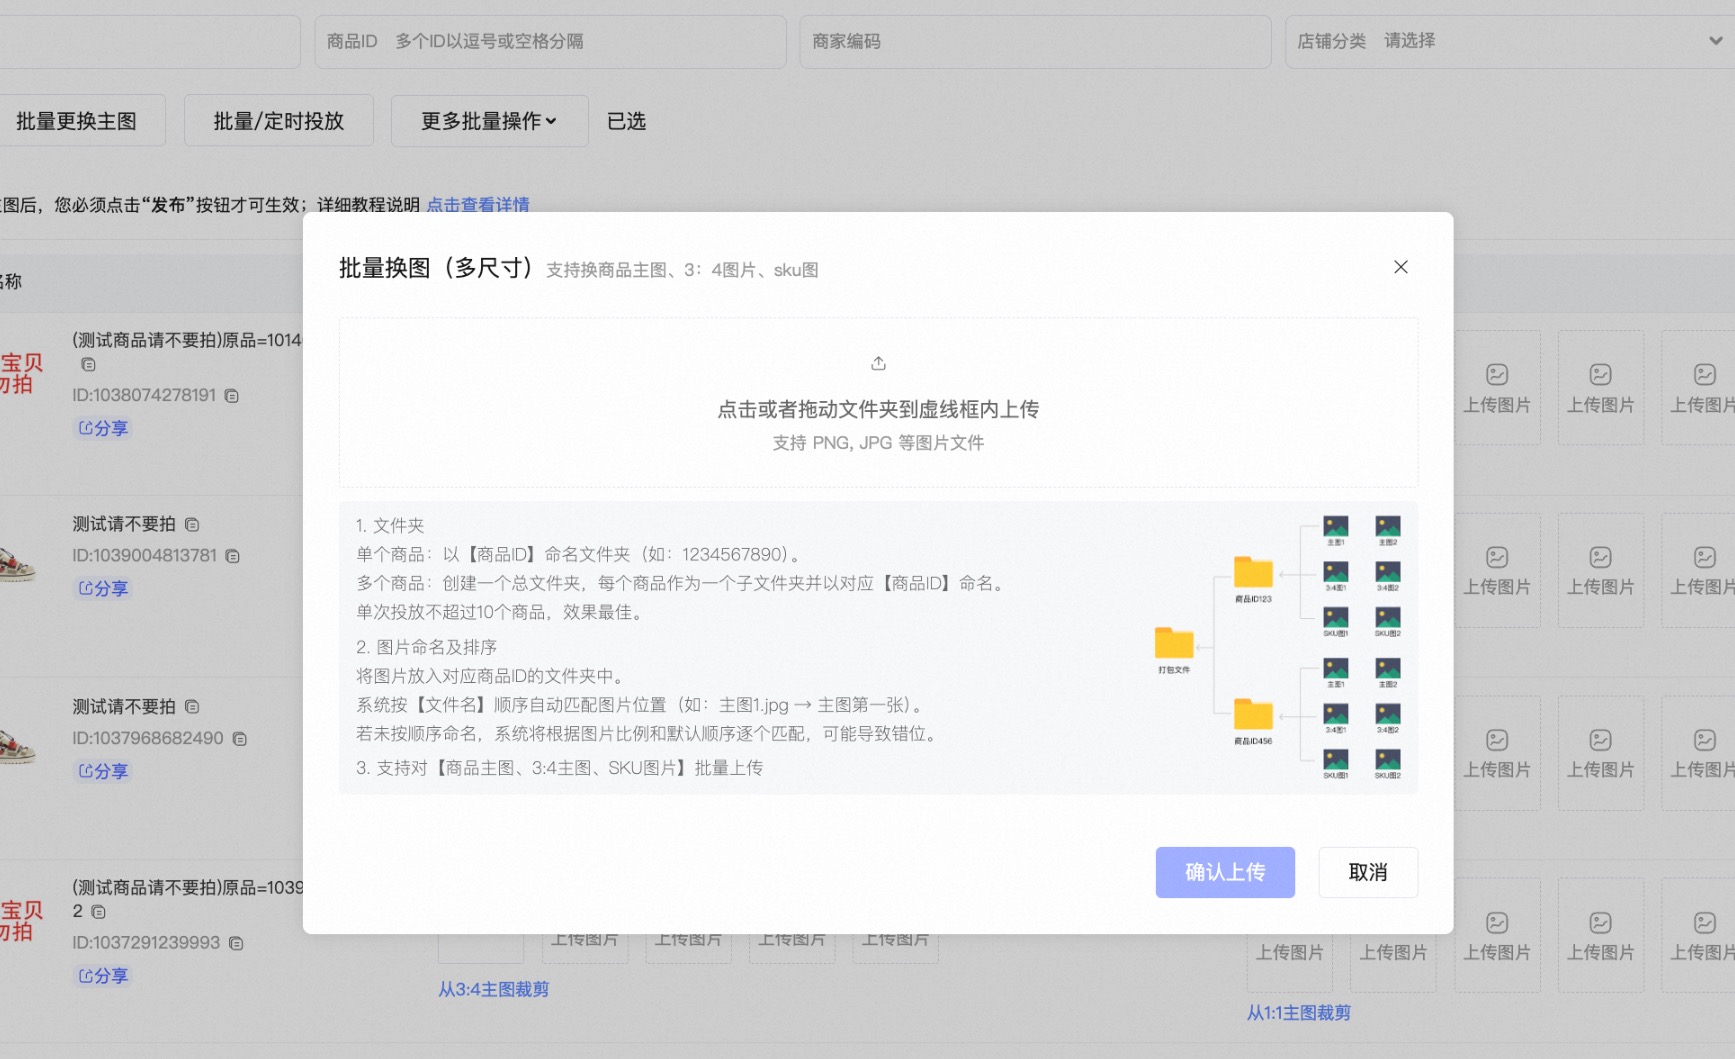
Task: Copy product ID 1037968682490
Action: [x=239, y=739]
